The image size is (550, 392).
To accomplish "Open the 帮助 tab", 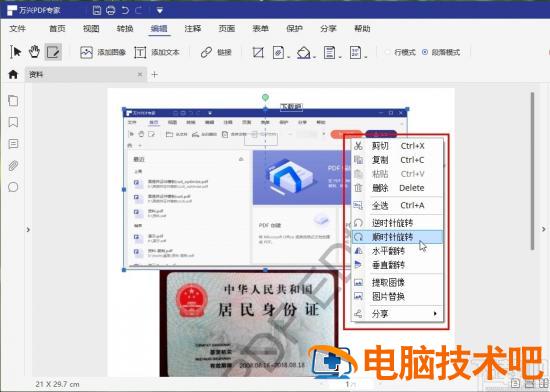I will [x=362, y=28].
